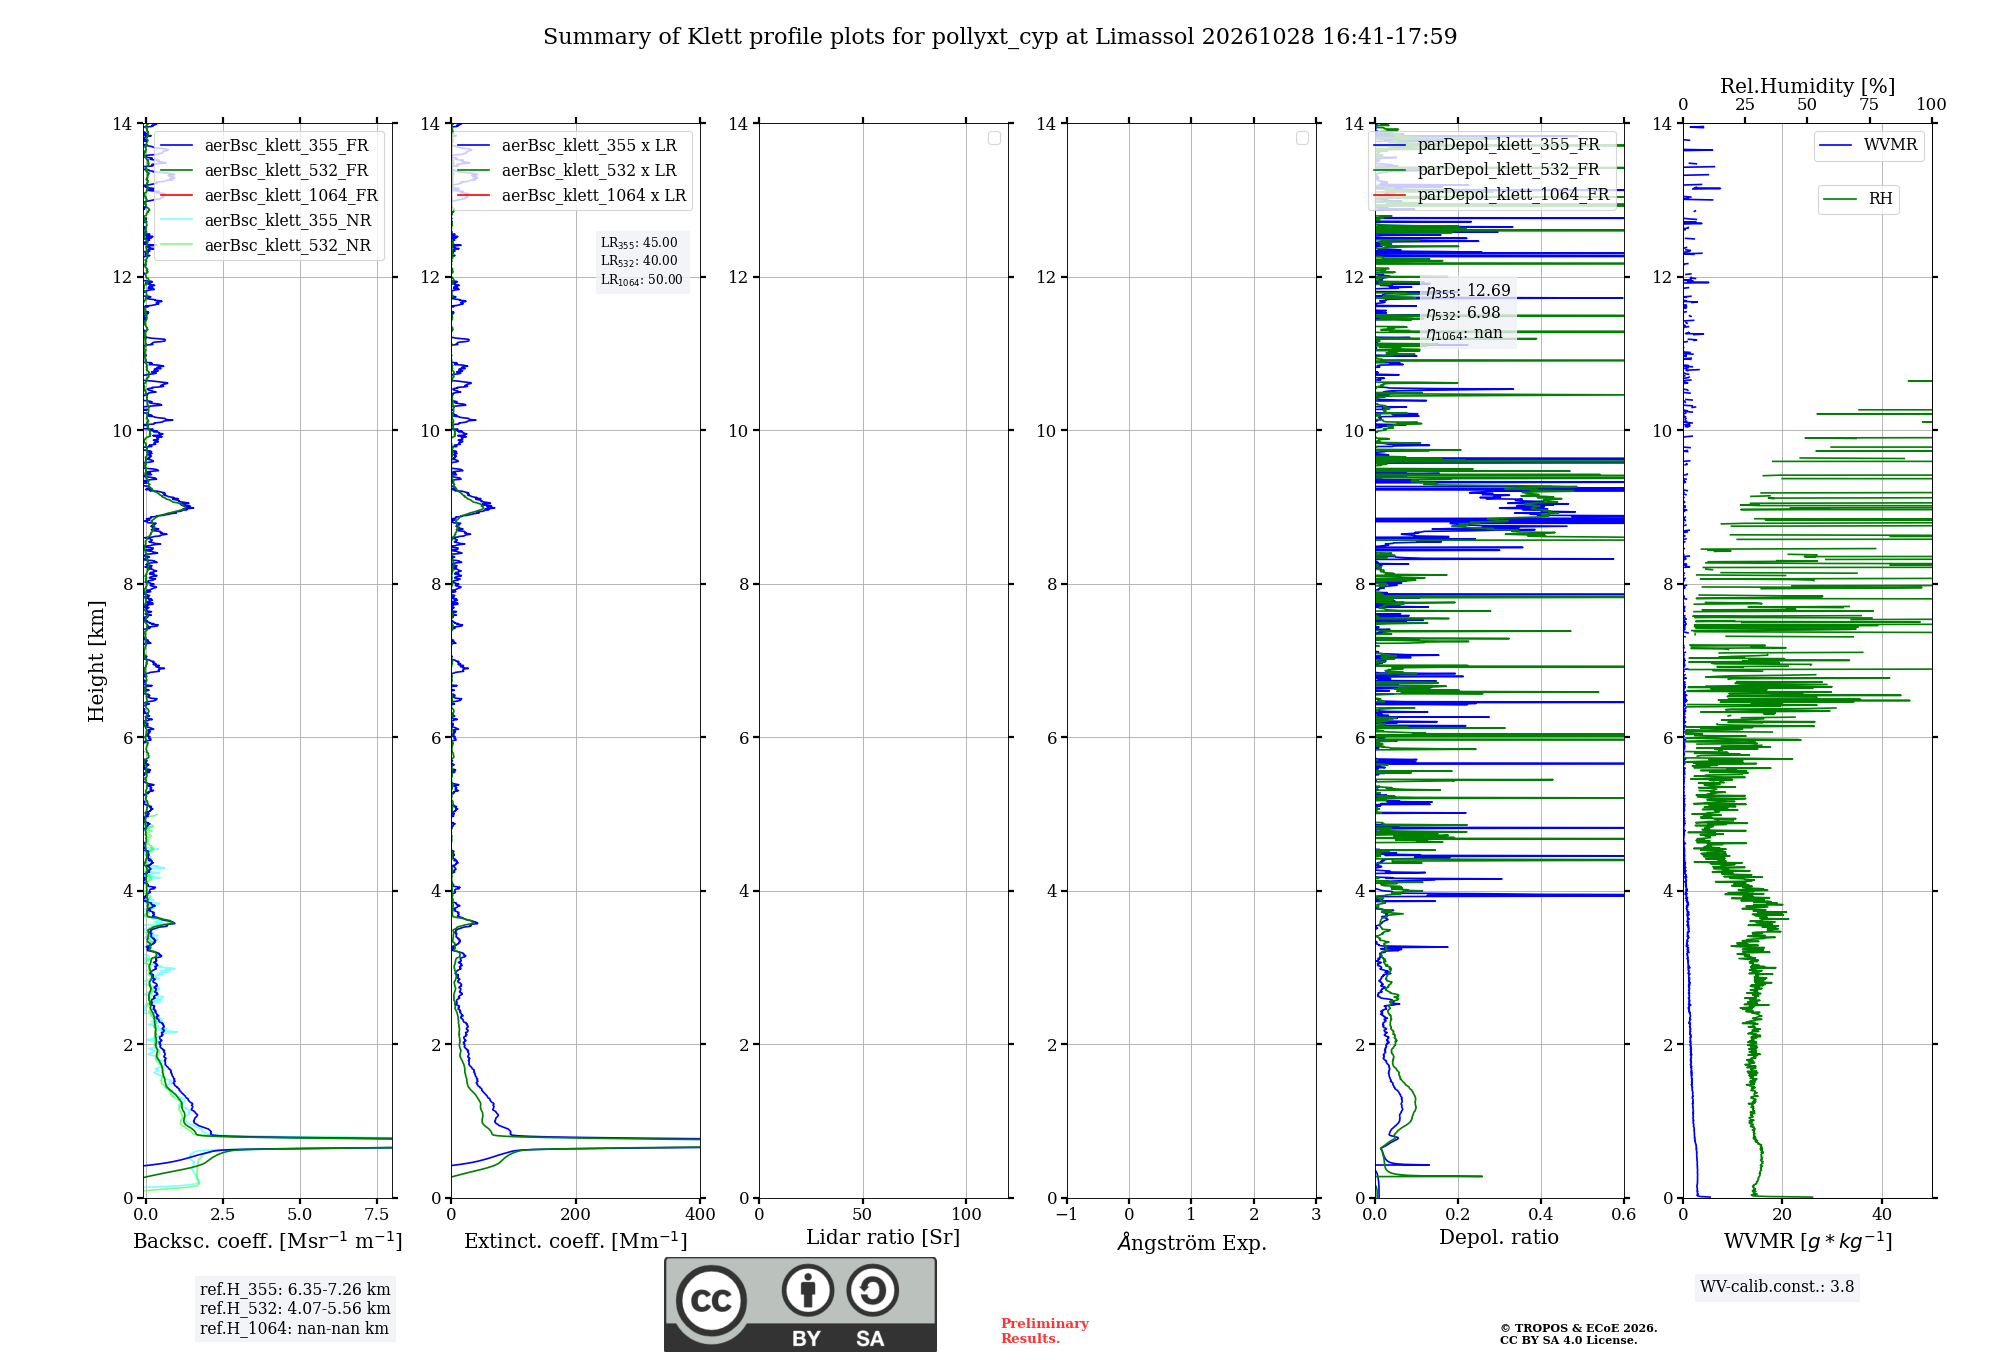Click the plot title Summary of Klett profile plots
Image resolution: width=2000 pixels, height=1360 pixels.
click(1000, 36)
